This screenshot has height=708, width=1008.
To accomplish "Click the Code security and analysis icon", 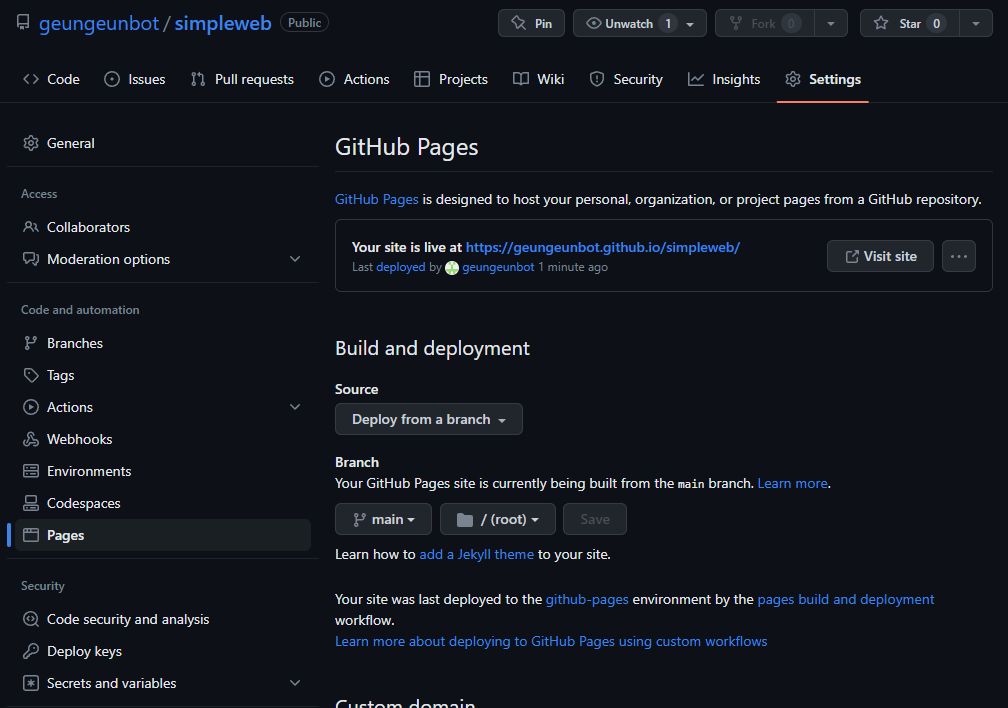I will pos(31,619).
